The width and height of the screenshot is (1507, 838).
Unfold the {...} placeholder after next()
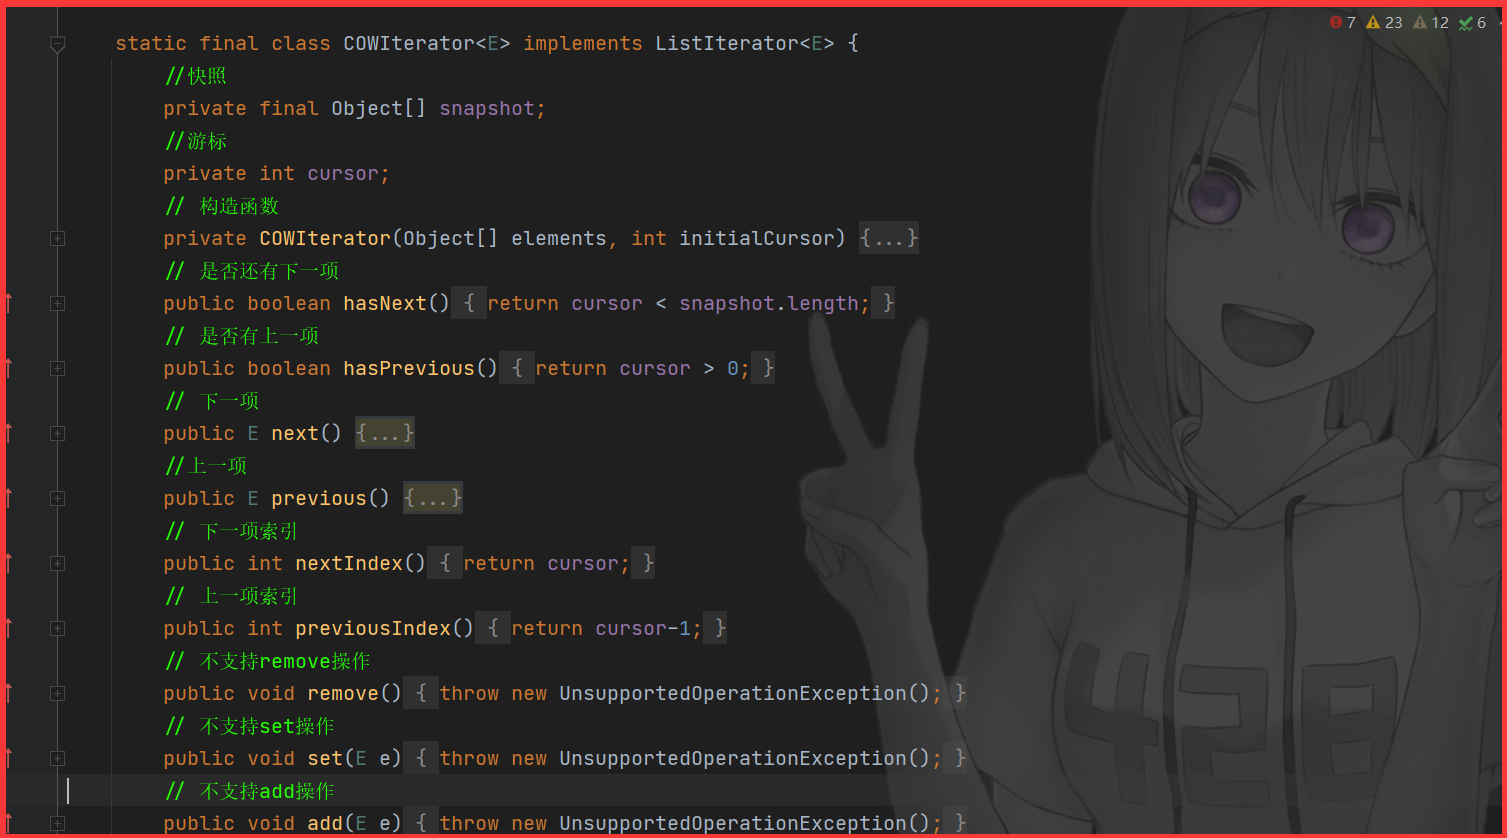click(x=385, y=433)
